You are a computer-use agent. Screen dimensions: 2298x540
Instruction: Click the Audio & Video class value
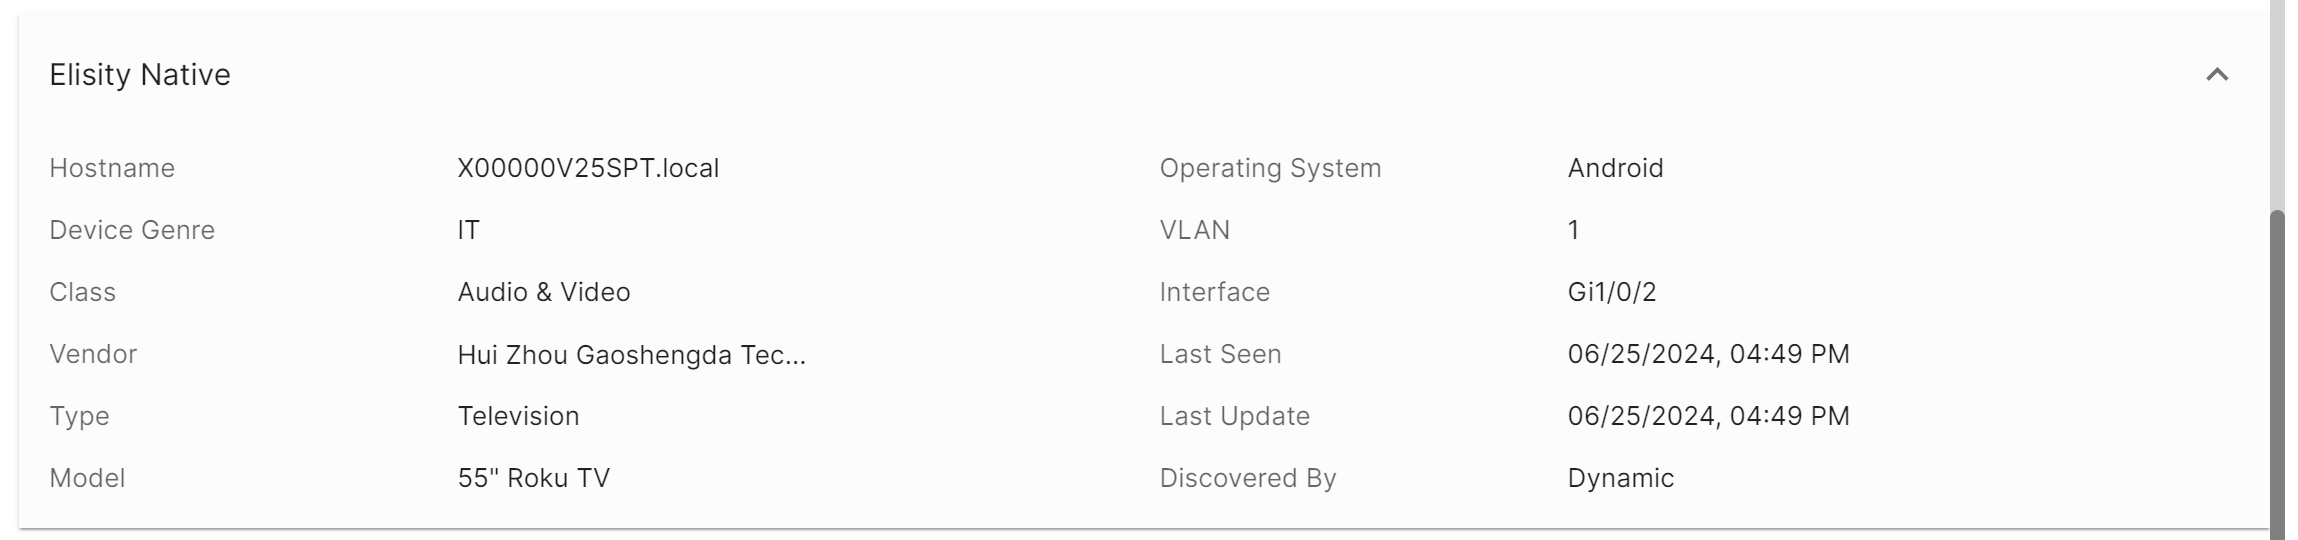pyautogui.click(x=543, y=292)
